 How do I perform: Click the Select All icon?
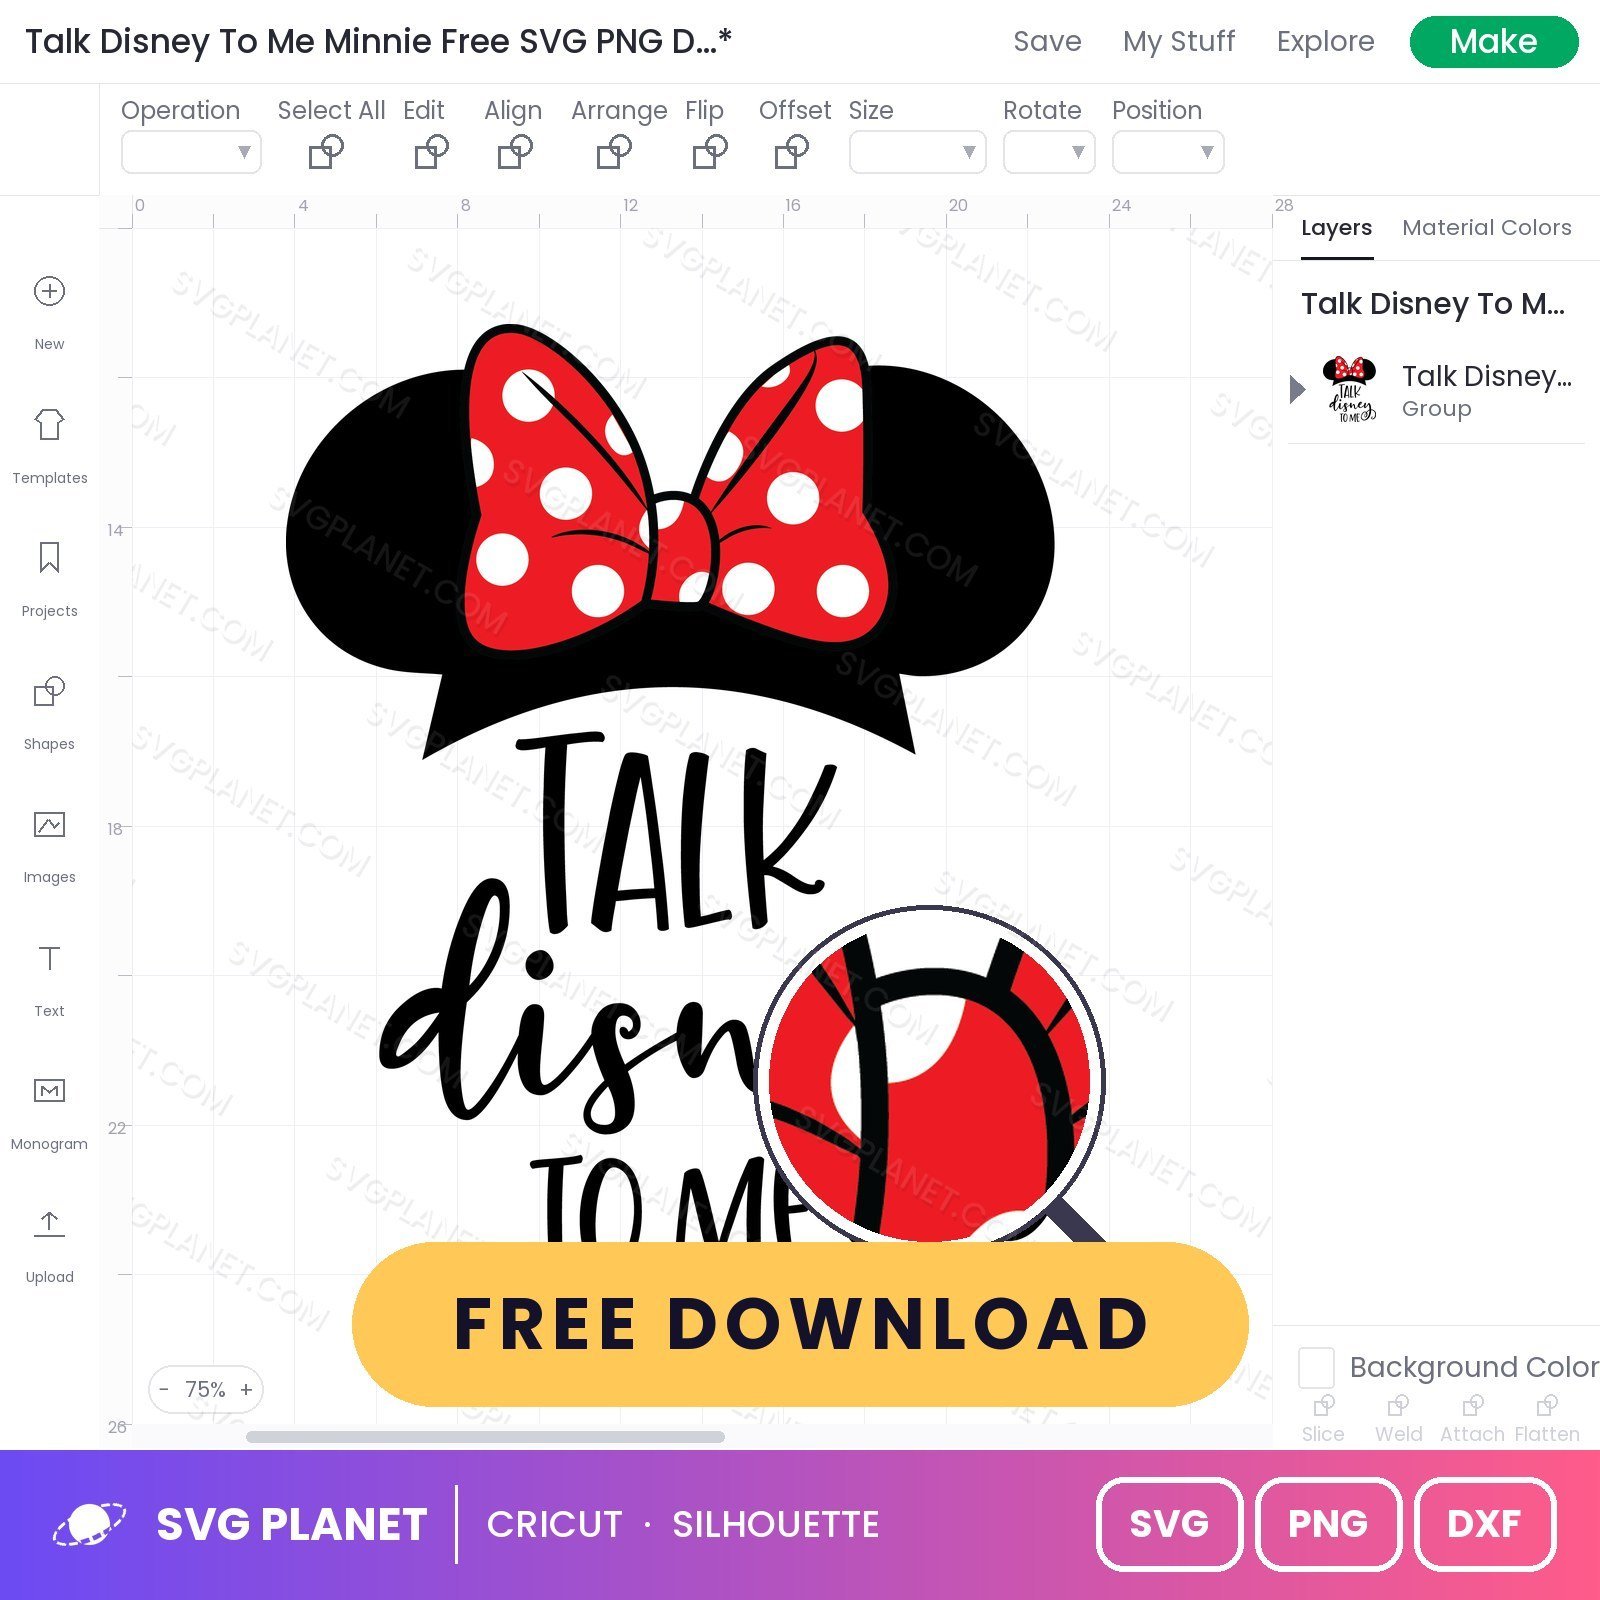pyautogui.click(x=326, y=152)
